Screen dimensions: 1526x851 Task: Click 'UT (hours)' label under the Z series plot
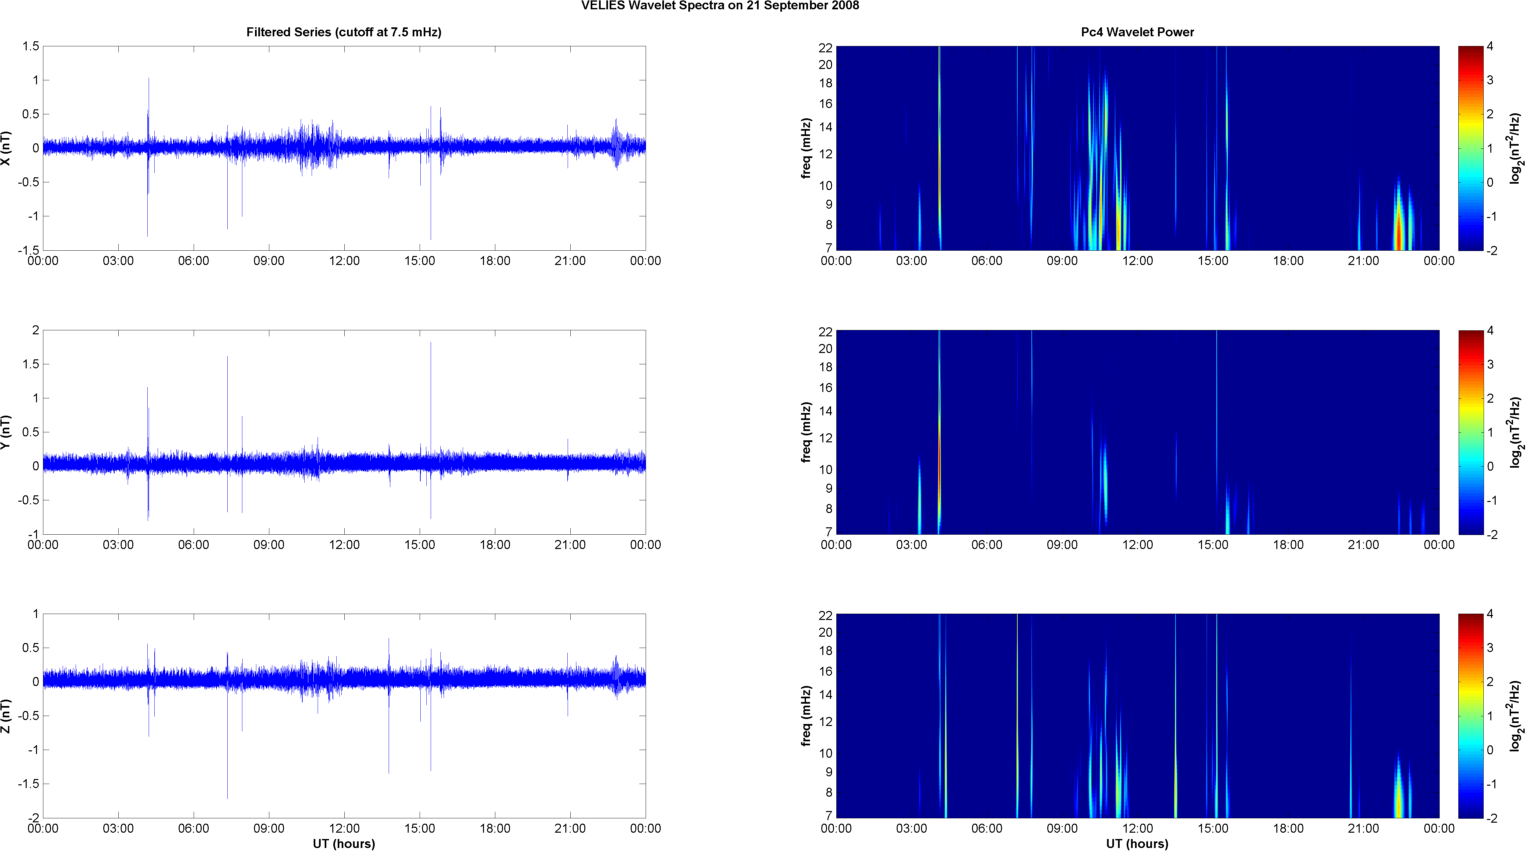point(344,844)
